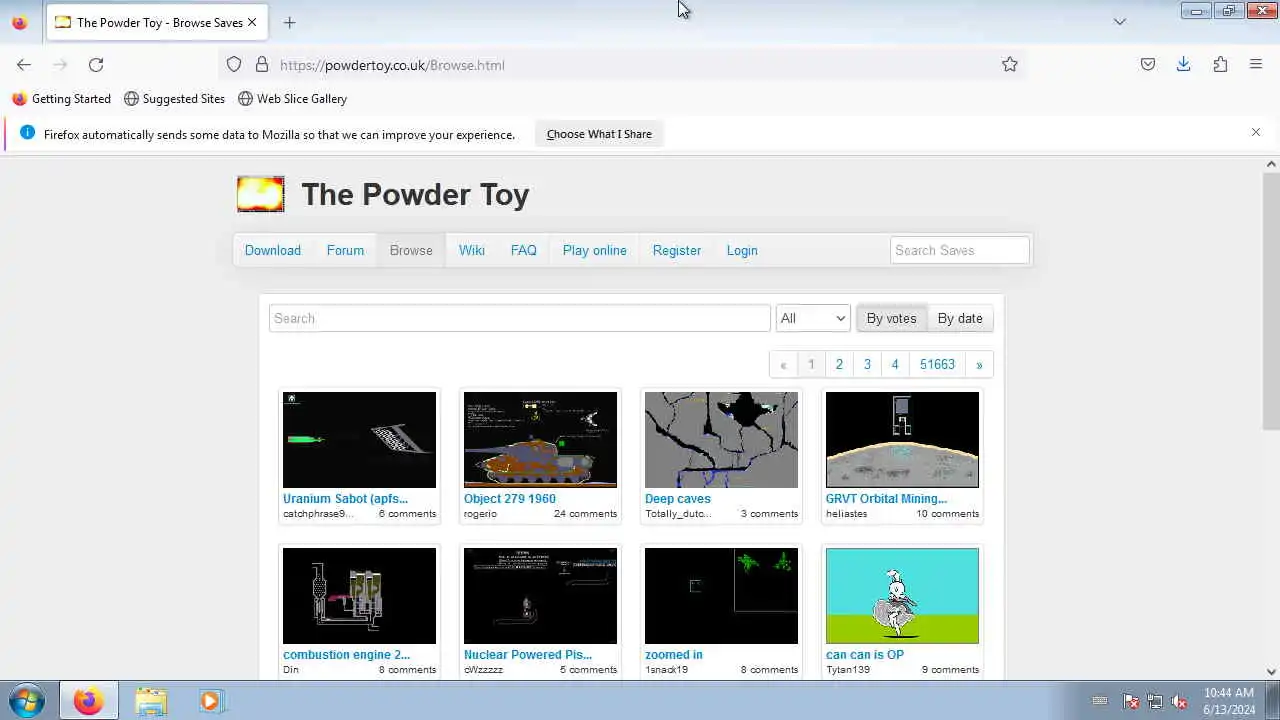Go to pagination page 2
Viewport: 1280px width, 720px height.
(839, 364)
